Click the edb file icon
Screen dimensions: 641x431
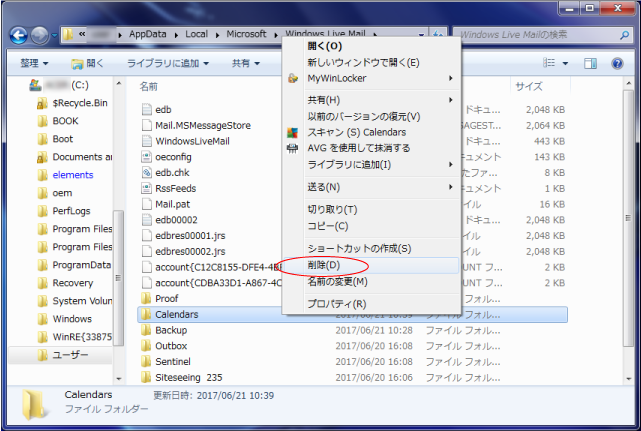coord(146,110)
